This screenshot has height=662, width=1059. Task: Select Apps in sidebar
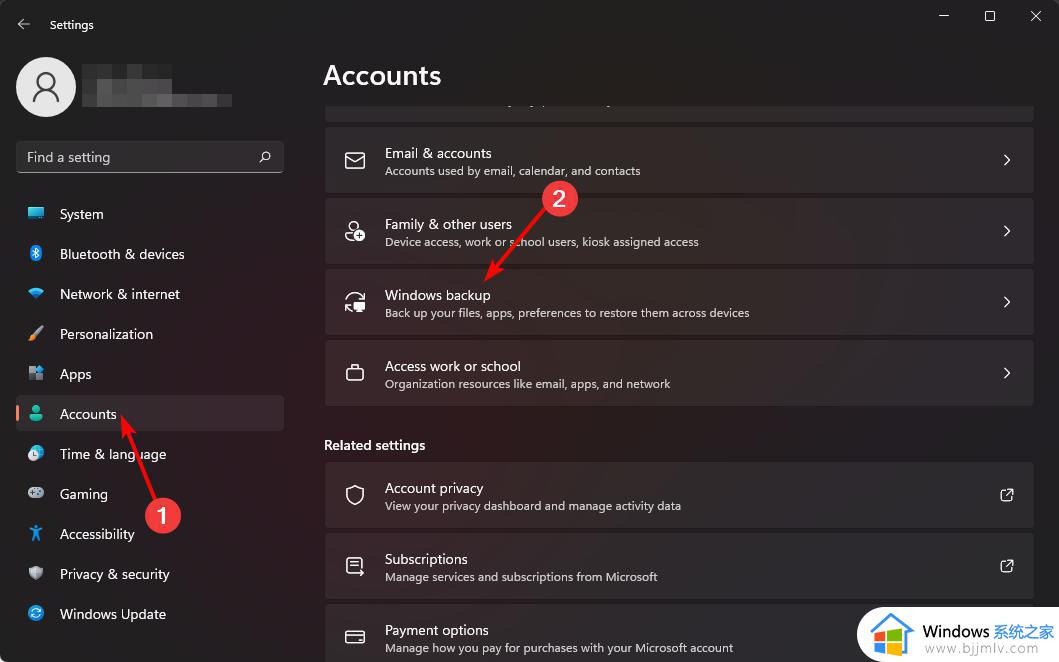[x=150, y=373]
